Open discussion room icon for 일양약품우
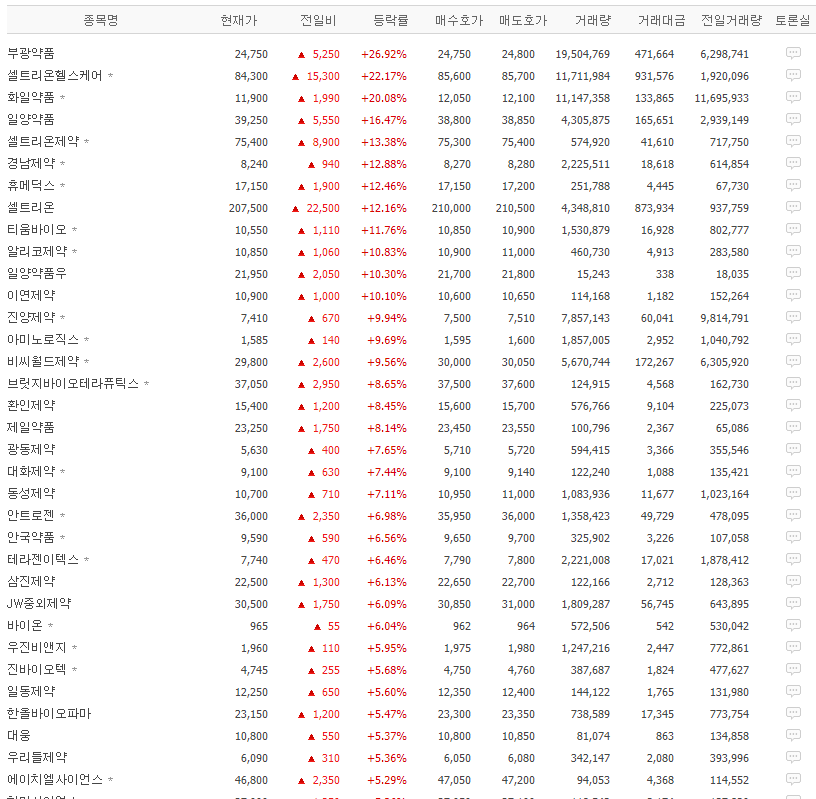Image resolution: width=816 pixels, height=799 pixels. click(793, 273)
